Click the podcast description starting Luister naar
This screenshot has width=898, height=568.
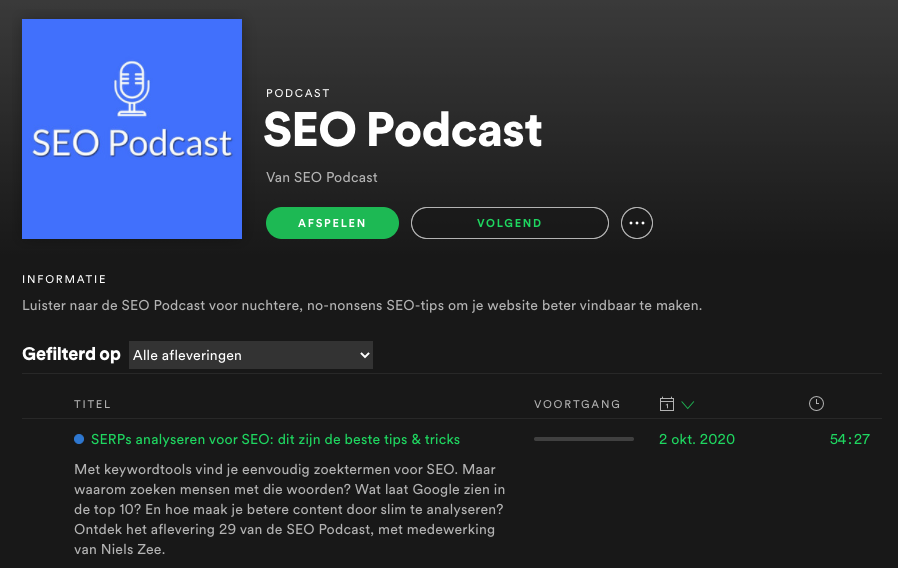pyautogui.click(x=362, y=306)
